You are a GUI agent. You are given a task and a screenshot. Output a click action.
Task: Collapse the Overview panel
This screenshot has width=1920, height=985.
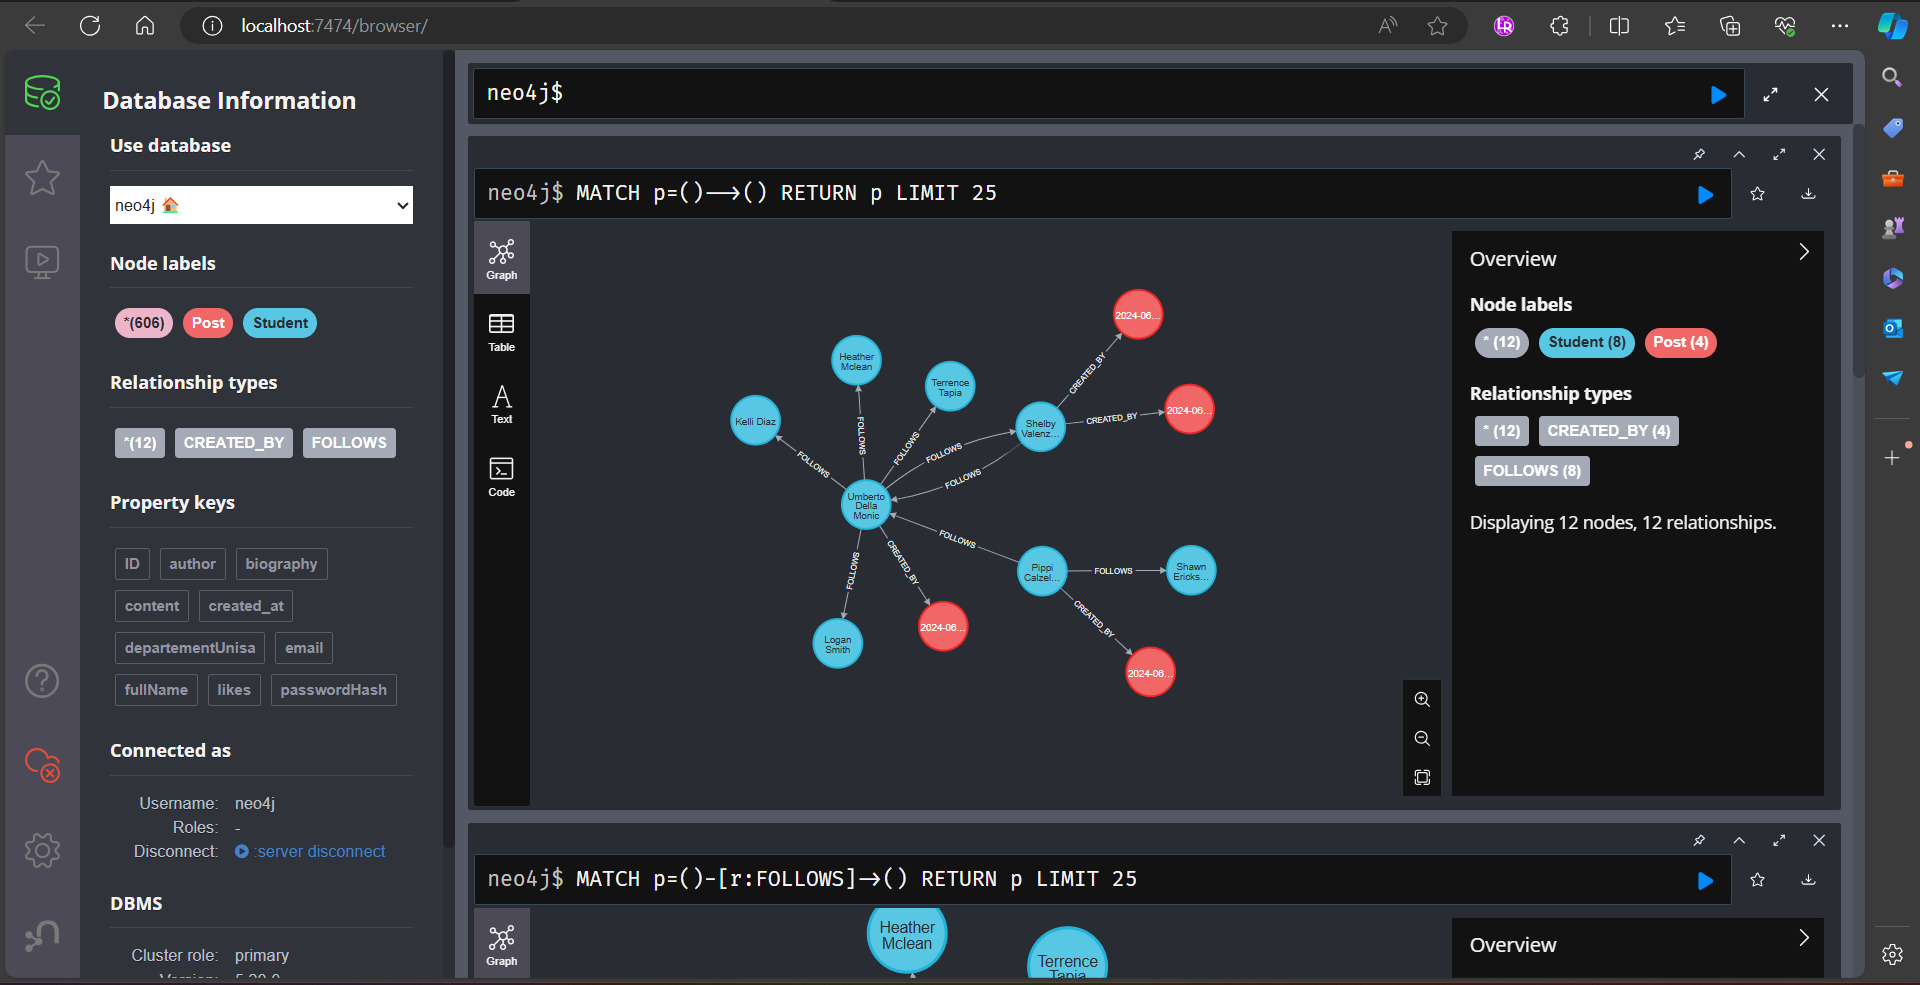pos(1804,252)
